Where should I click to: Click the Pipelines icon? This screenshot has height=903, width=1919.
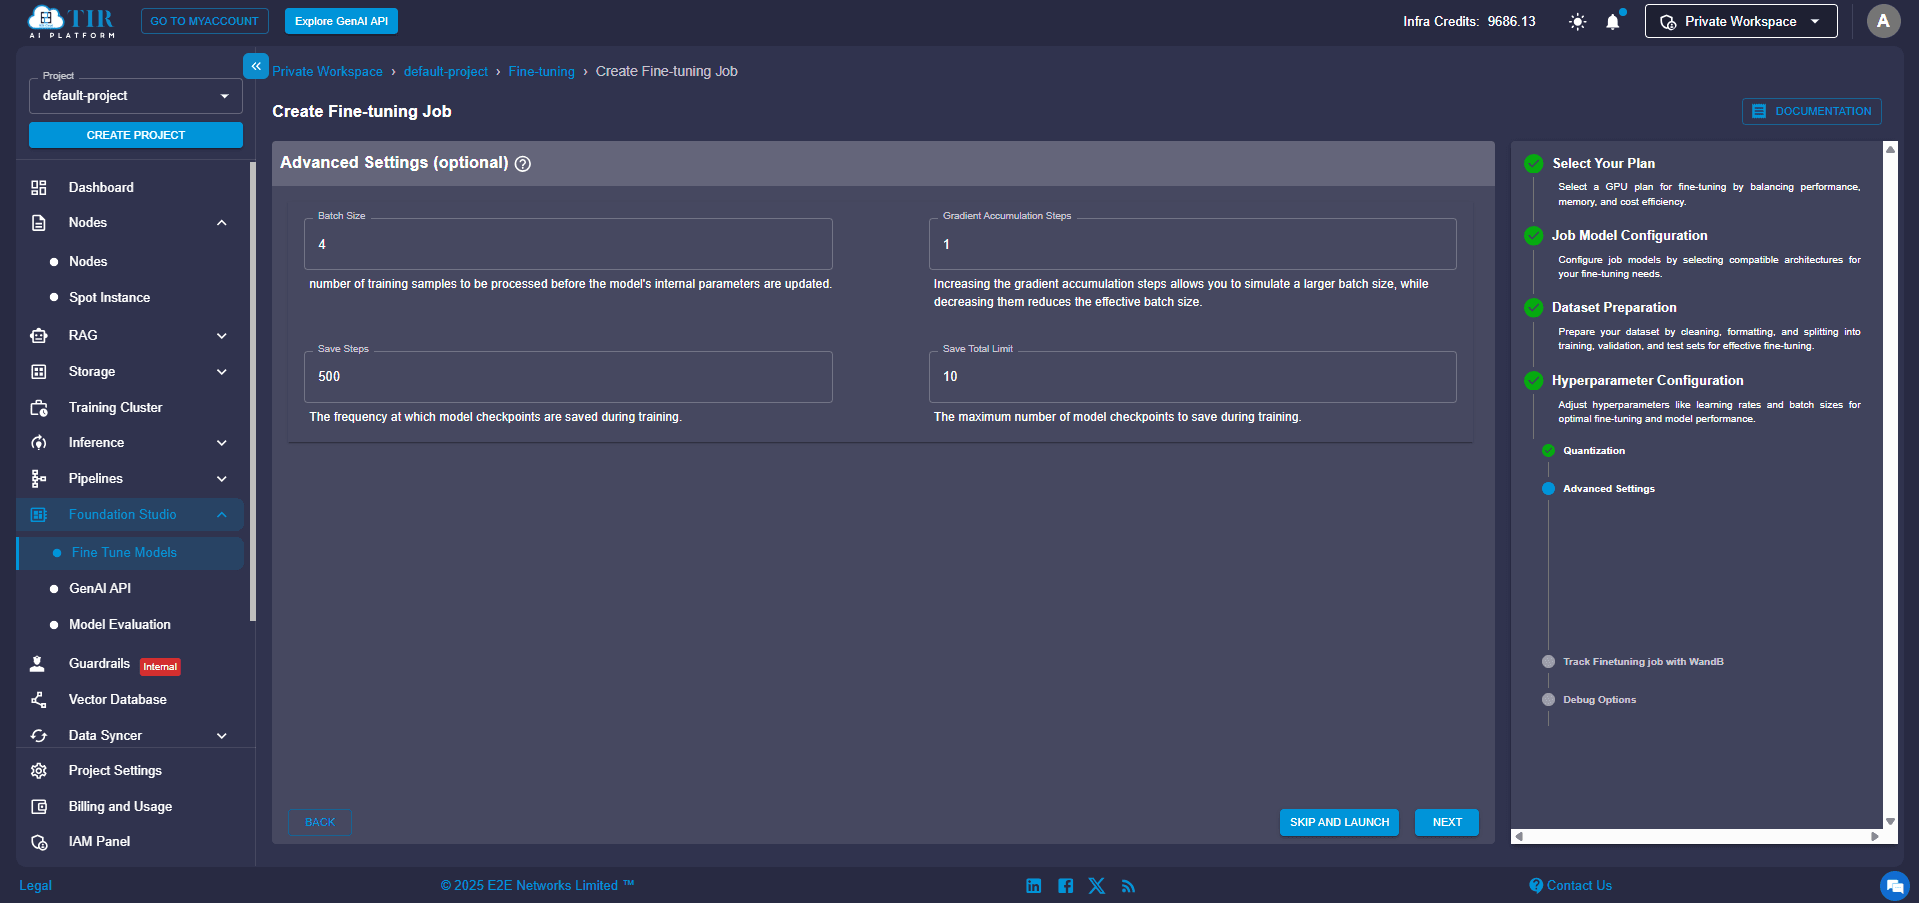(39, 479)
